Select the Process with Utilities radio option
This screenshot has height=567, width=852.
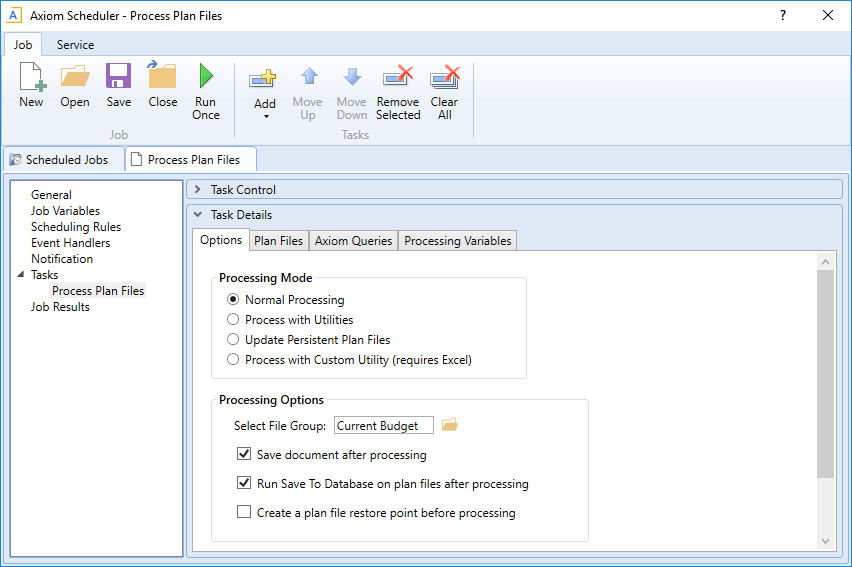point(233,320)
